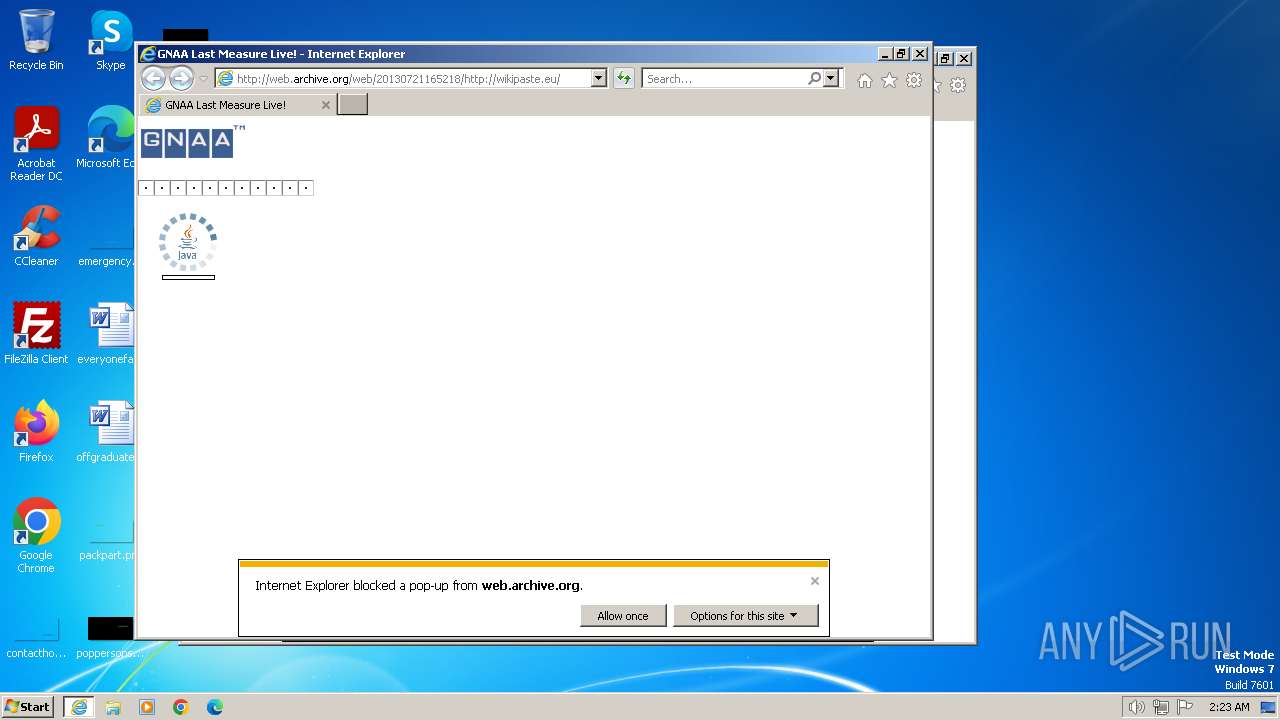The image size is (1280, 720).
Task: Click the Java loading applet icon
Action: click(x=188, y=242)
